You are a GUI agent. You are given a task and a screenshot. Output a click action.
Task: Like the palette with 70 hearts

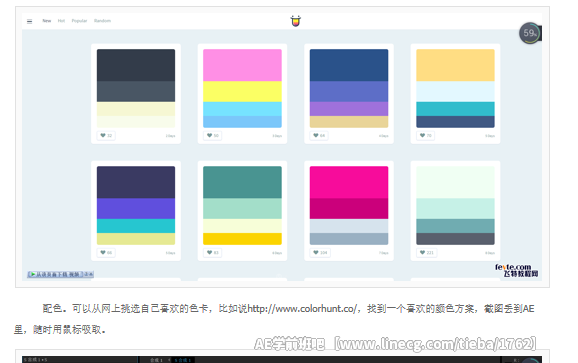pyautogui.click(x=426, y=136)
